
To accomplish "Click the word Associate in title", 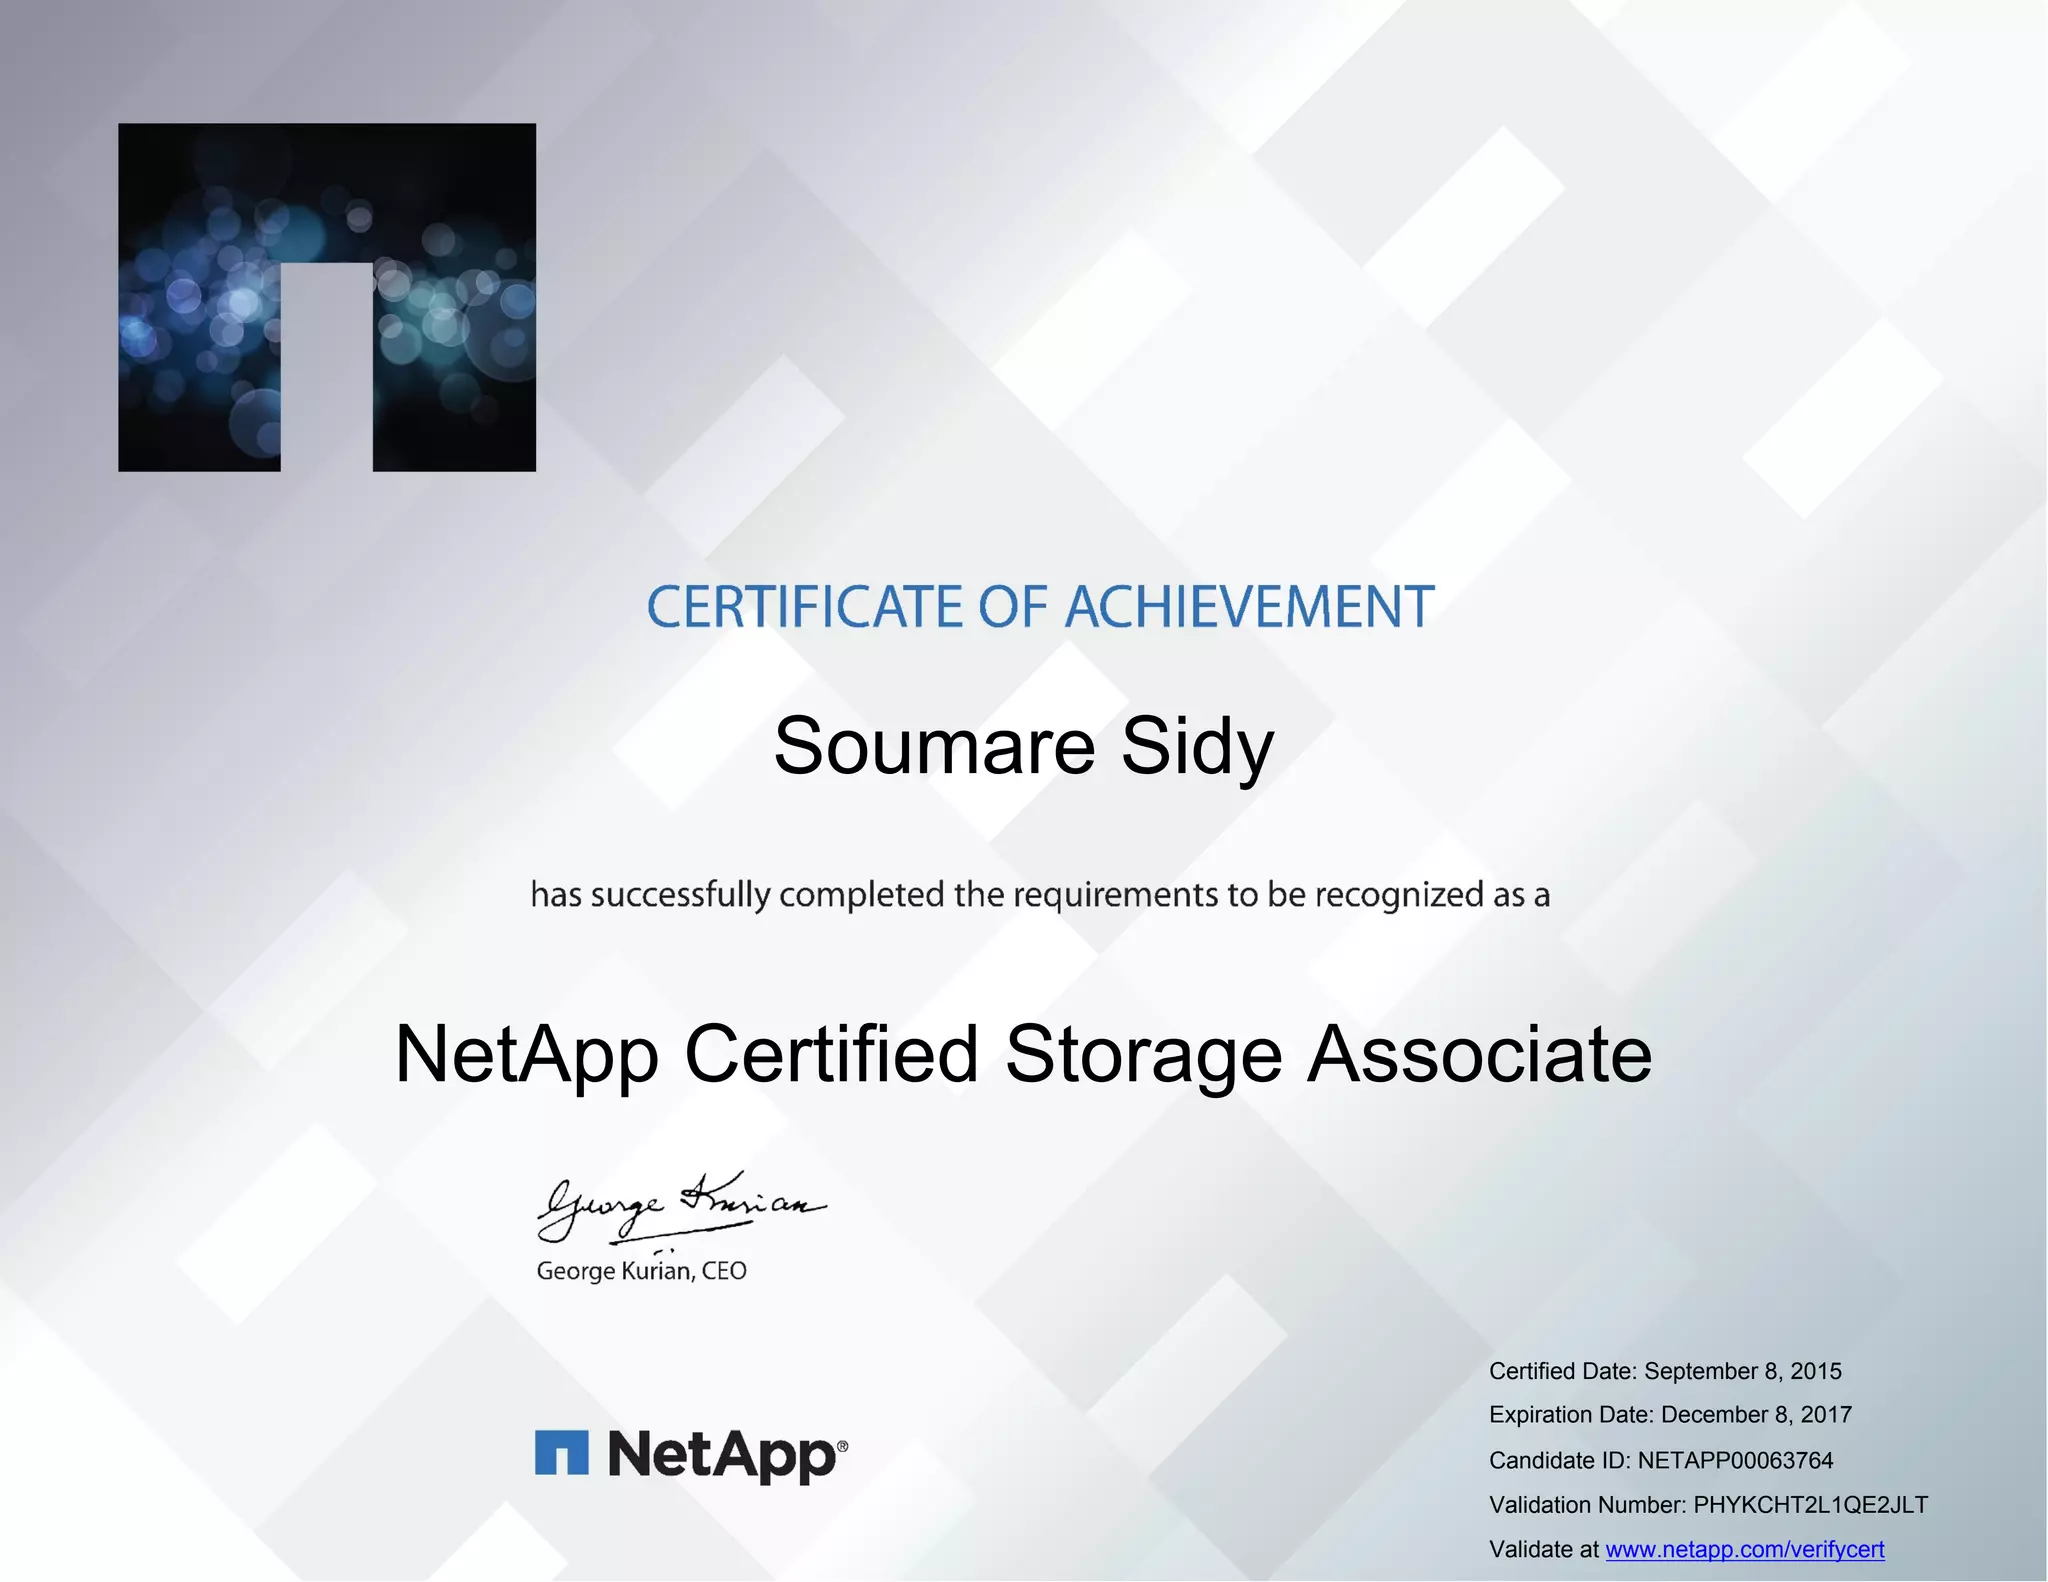I will 1479,1054.
